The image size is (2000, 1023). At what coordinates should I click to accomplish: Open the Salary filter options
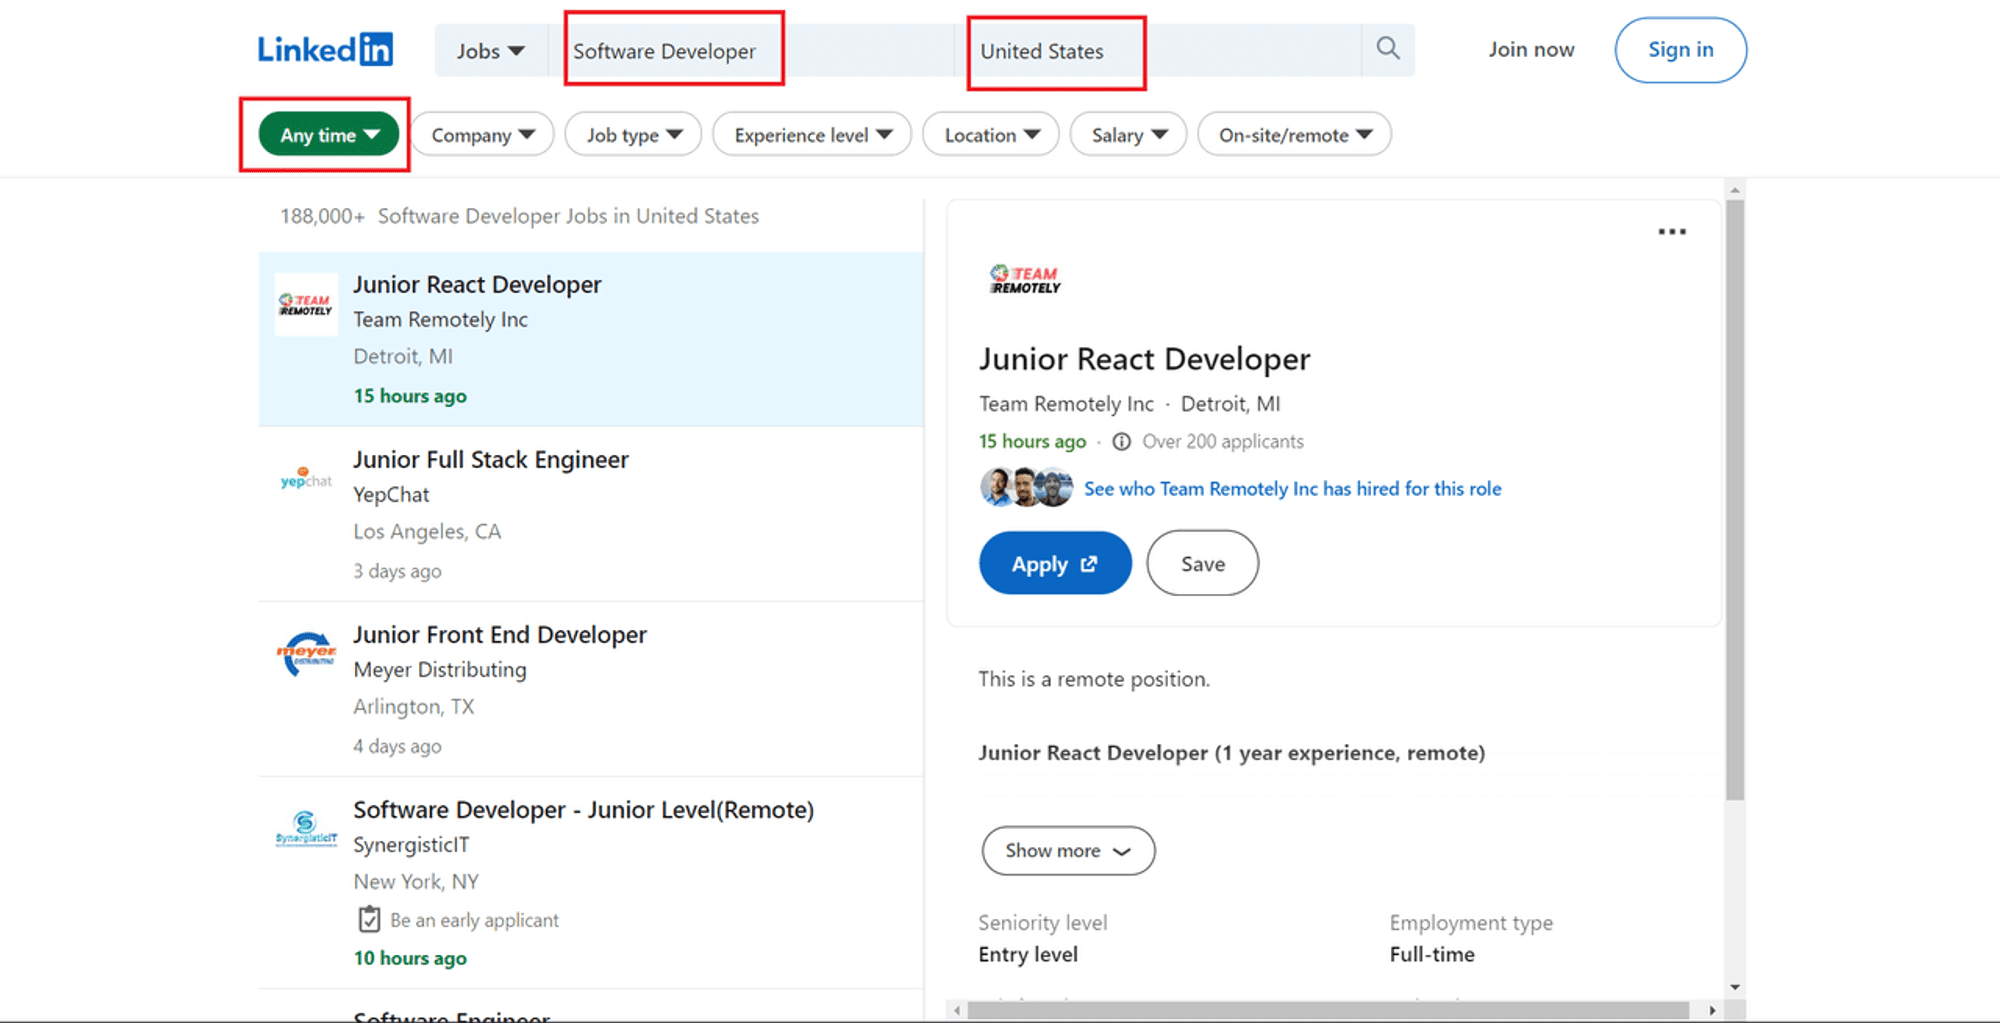pyautogui.click(x=1127, y=134)
